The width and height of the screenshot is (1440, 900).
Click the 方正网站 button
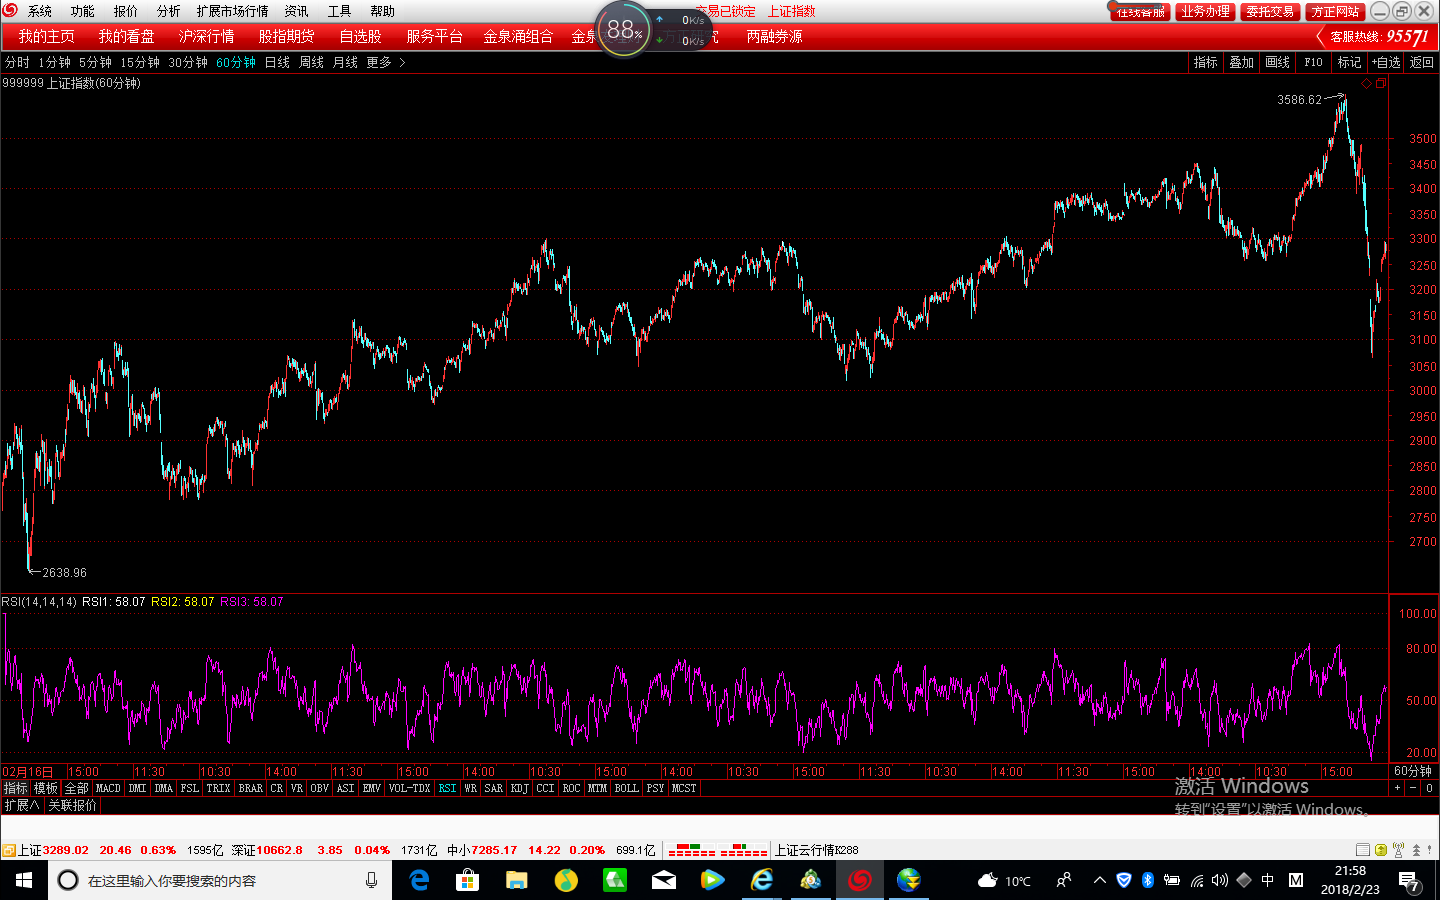[1335, 11]
